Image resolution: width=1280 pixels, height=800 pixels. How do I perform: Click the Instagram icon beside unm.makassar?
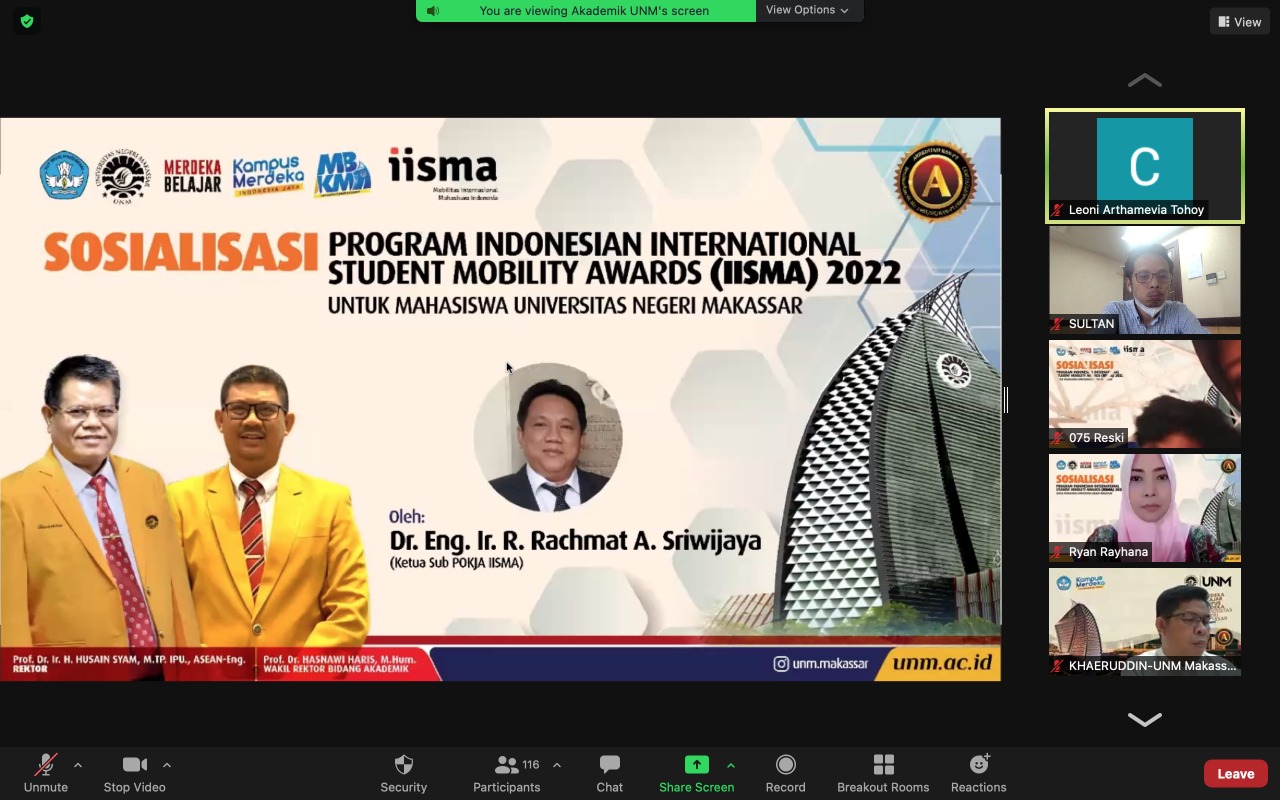[x=781, y=664]
